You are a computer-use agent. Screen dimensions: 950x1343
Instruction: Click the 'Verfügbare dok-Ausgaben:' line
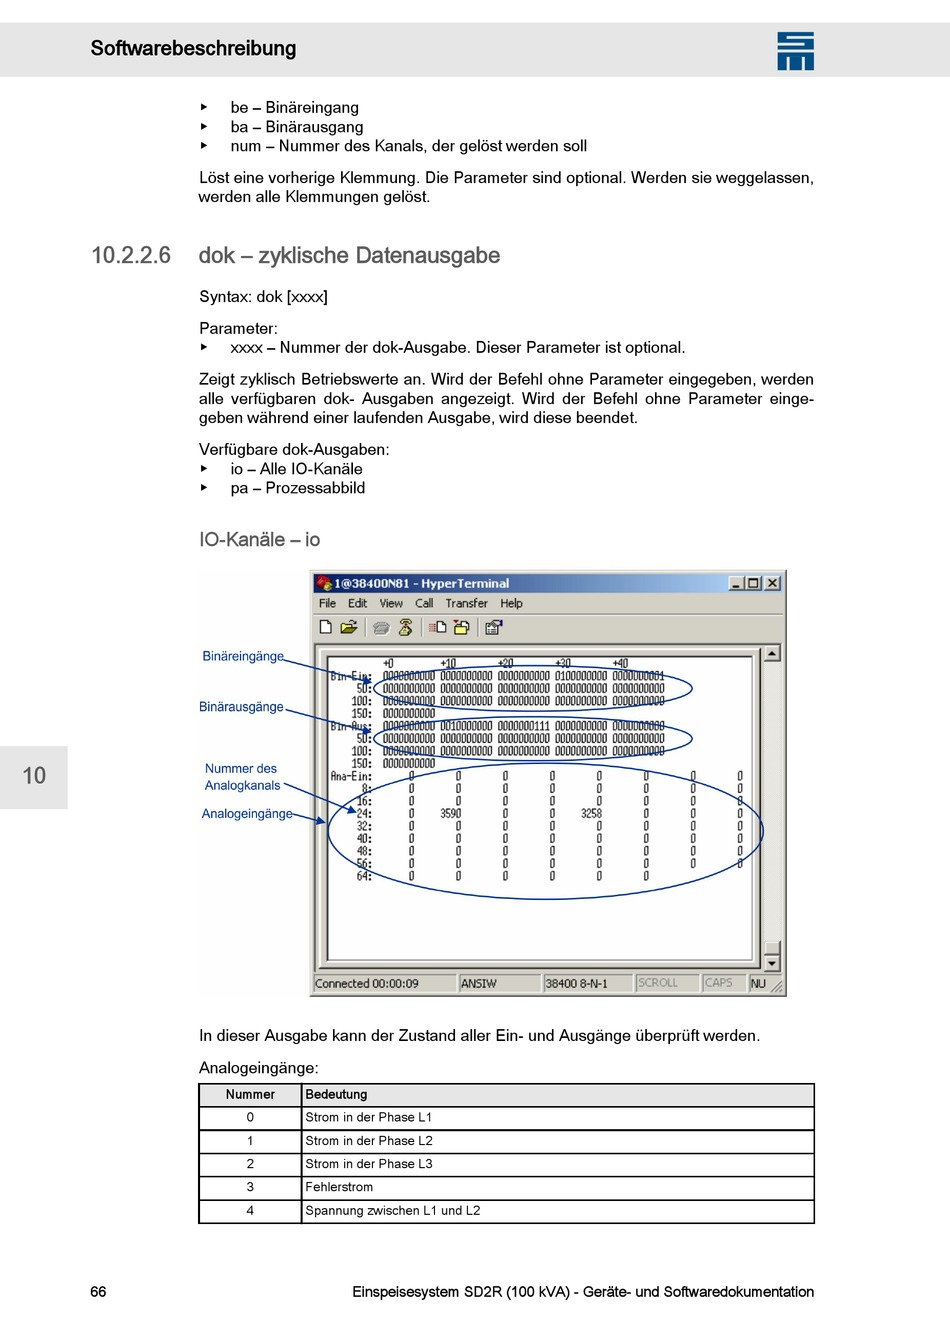pyautogui.click(x=294, y=450)
